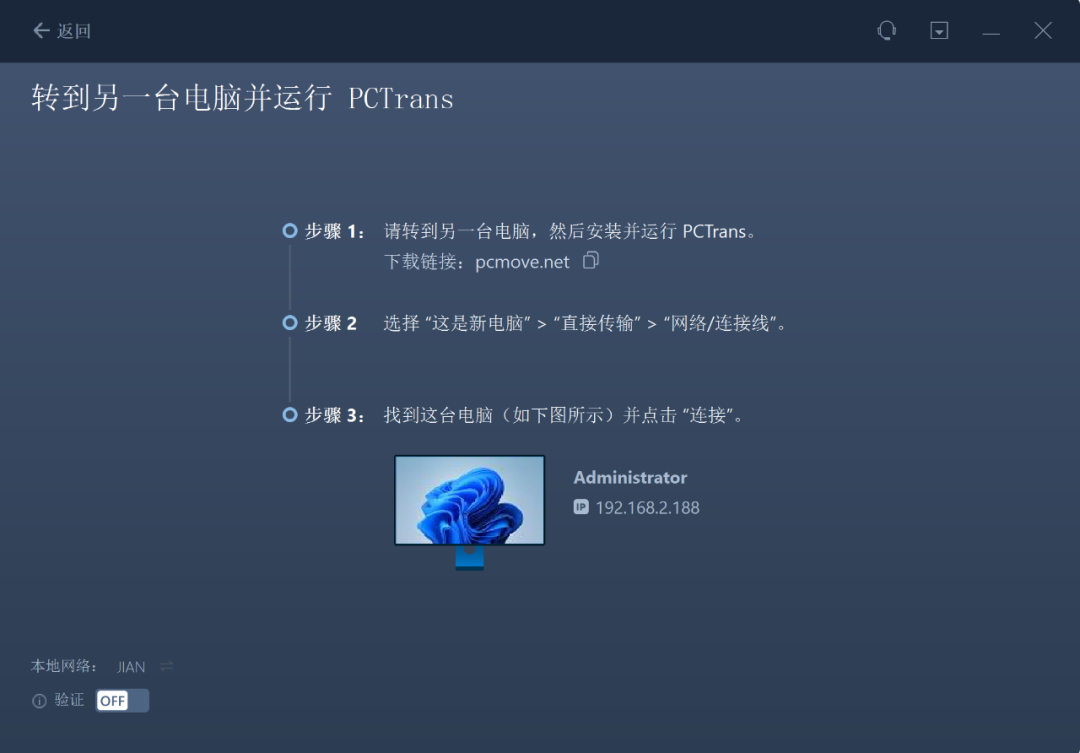Click the IP address 192.168.2.188
The width and height of the screenshot is (1080, 753).
click(x=647, y=508)
